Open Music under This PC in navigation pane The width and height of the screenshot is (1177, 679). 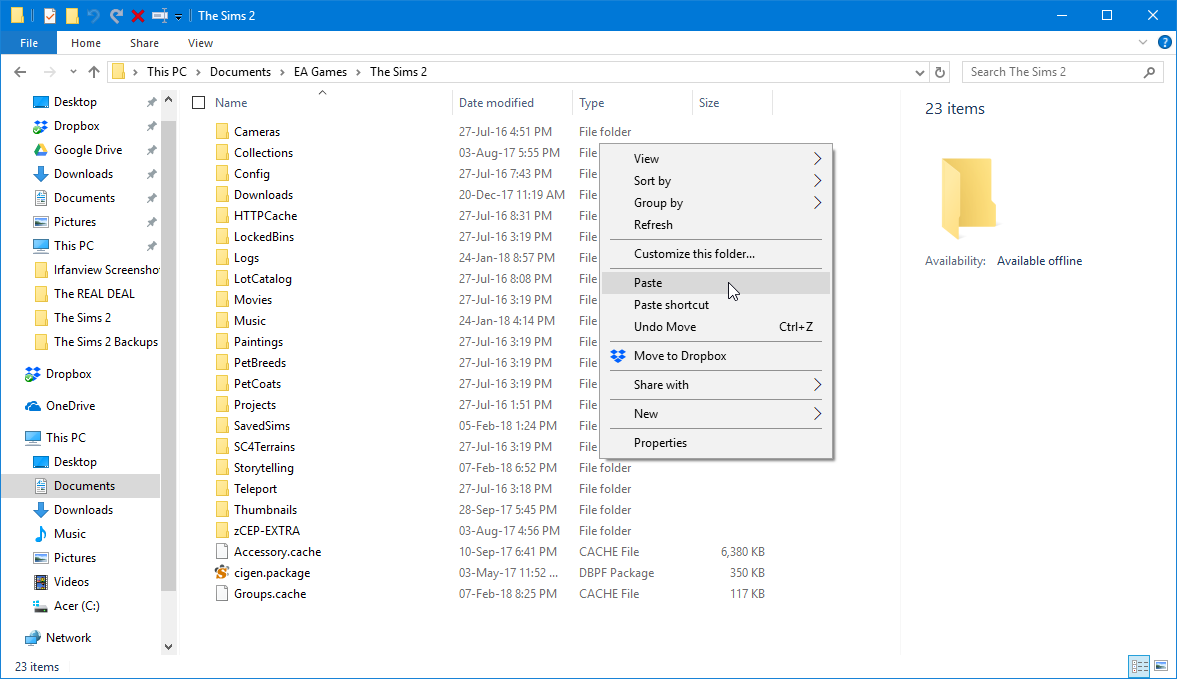(70, 534)
